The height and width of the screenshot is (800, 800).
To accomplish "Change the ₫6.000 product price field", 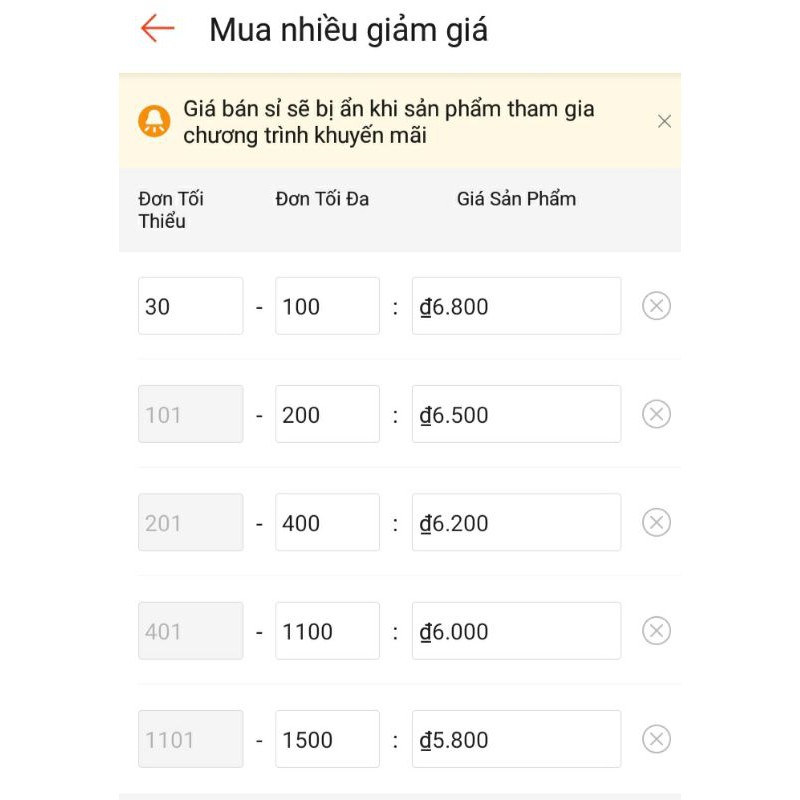I will (516, 631).
